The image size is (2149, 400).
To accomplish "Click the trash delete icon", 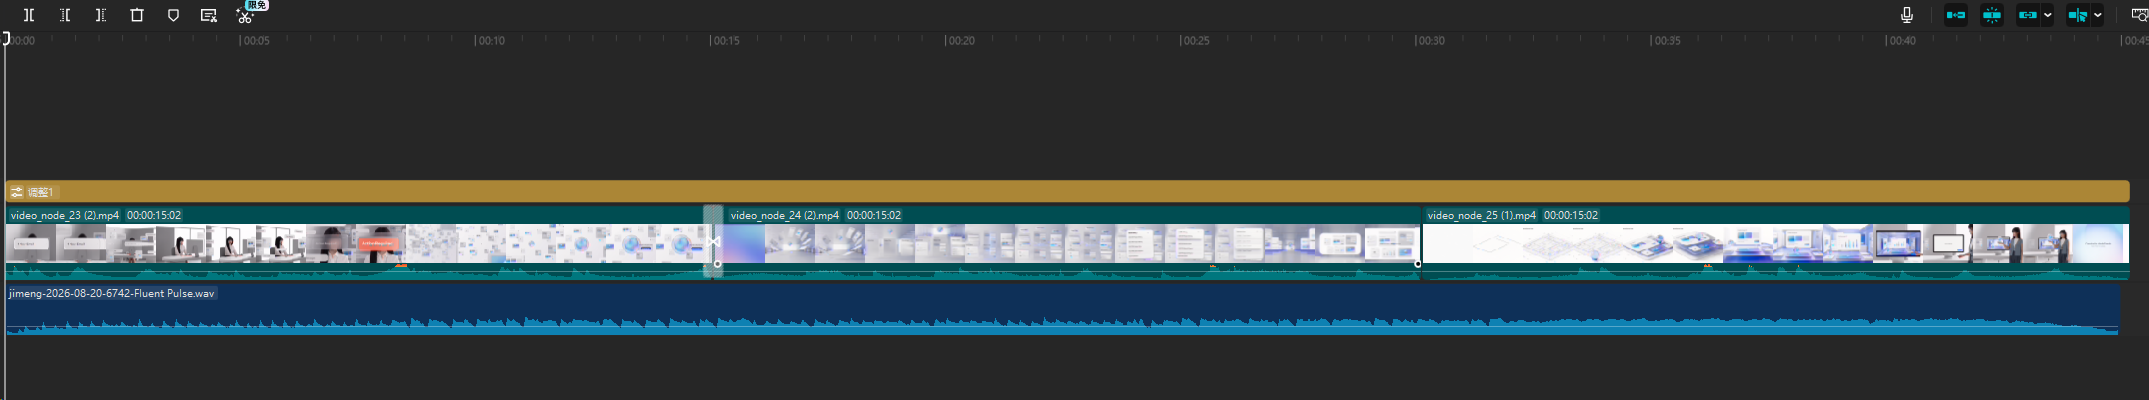I will pyautogui.click(x=137, y=15).
